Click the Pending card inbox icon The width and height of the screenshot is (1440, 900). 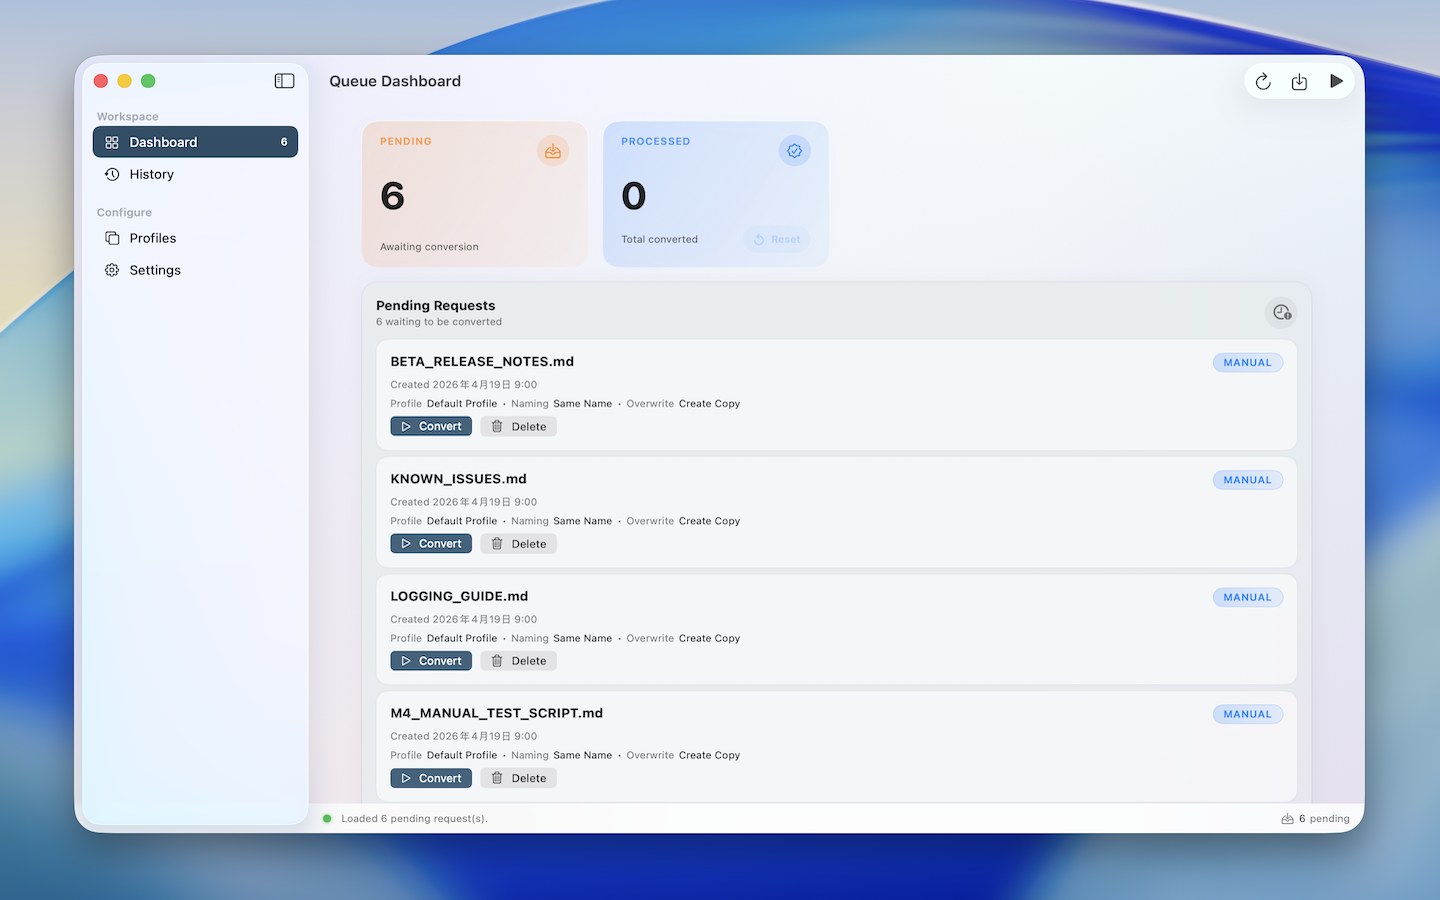(x=553, y=151)
